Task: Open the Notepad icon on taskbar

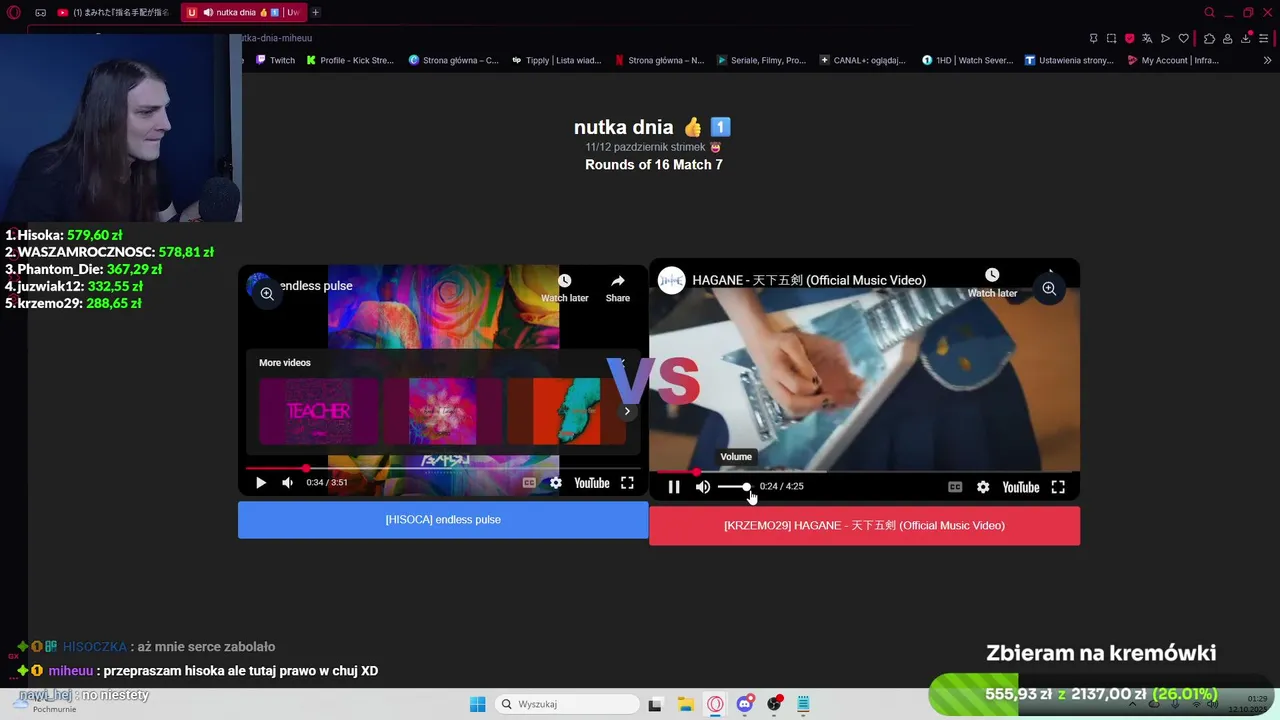Action: click(803, 704)
